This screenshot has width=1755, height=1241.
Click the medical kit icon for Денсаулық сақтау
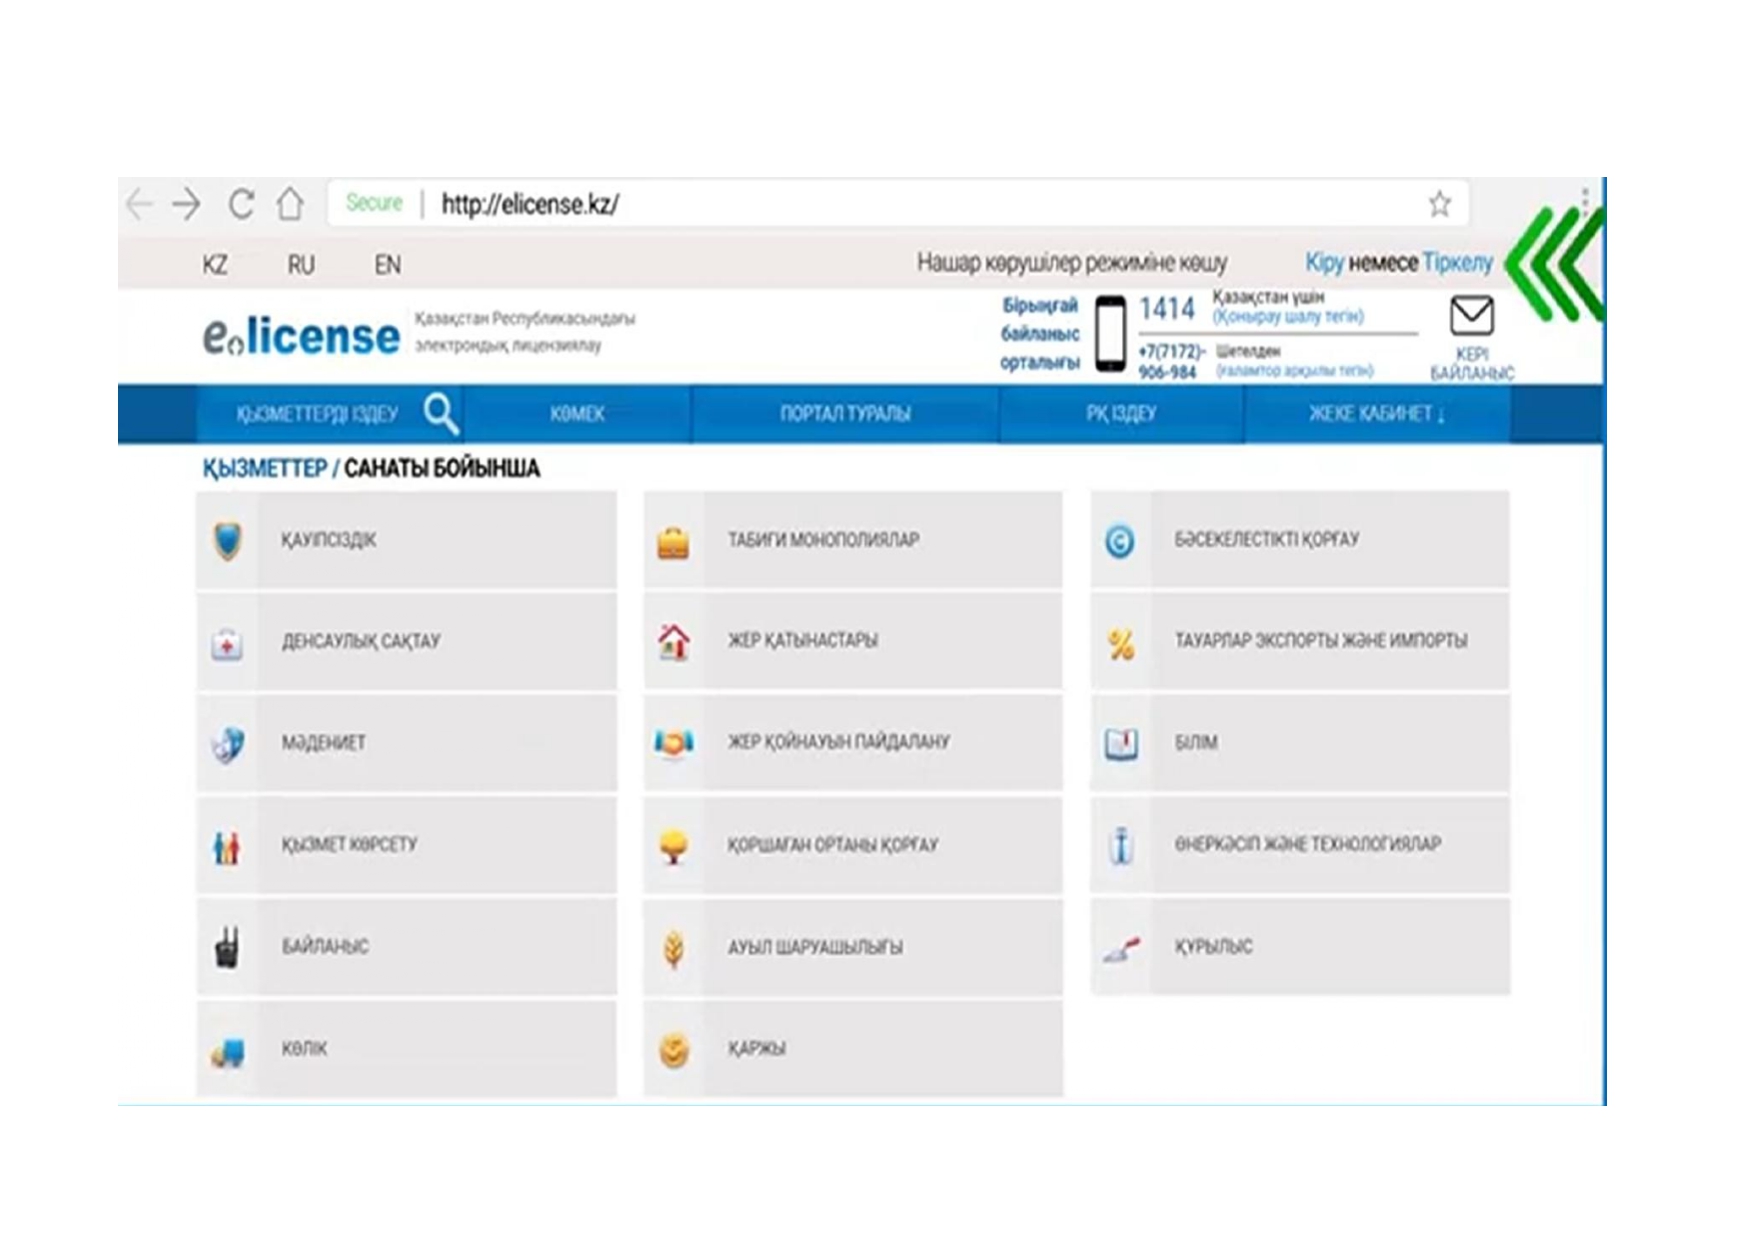227,643
